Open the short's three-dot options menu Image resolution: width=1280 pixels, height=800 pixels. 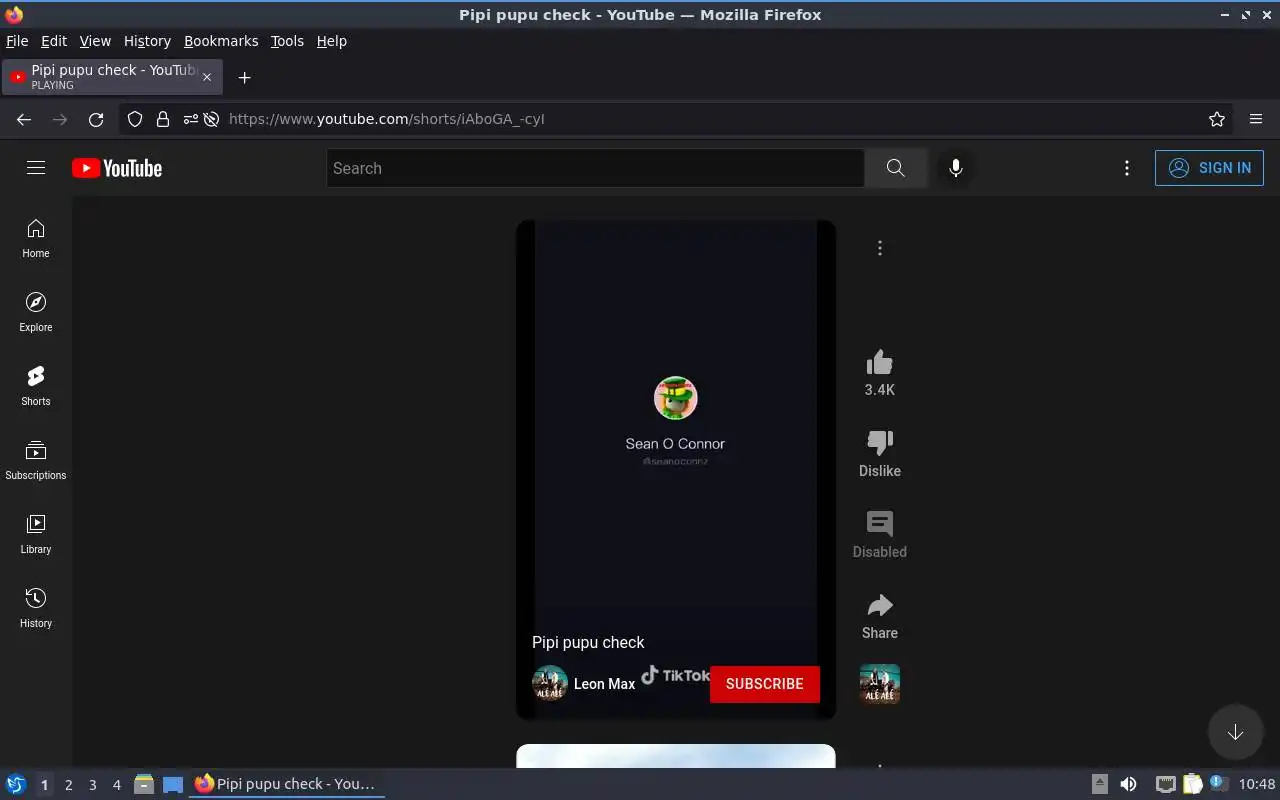point(880,248)
